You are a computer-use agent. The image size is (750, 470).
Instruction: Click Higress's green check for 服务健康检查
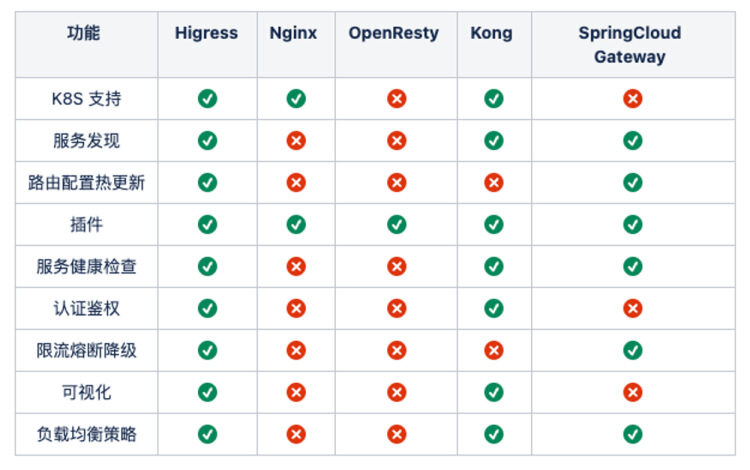[207, 267]
